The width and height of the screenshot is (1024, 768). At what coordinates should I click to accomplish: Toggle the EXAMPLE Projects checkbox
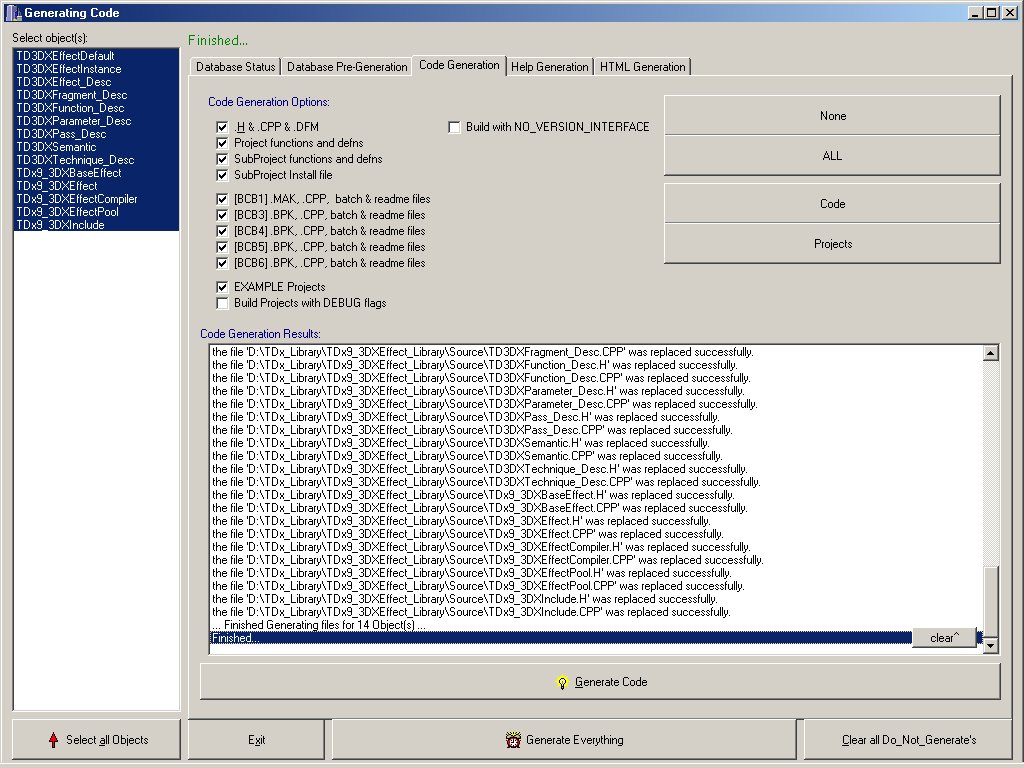pos(223,287)
